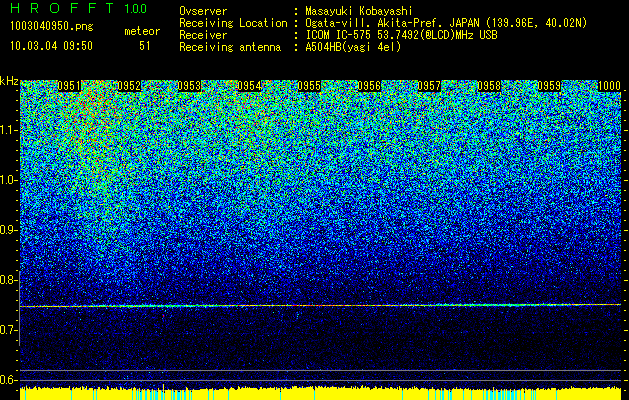The width and height of the screenshot is (629, 400).
Task: Select the filename 1003040950.png
Action: (x=52, y=26)
